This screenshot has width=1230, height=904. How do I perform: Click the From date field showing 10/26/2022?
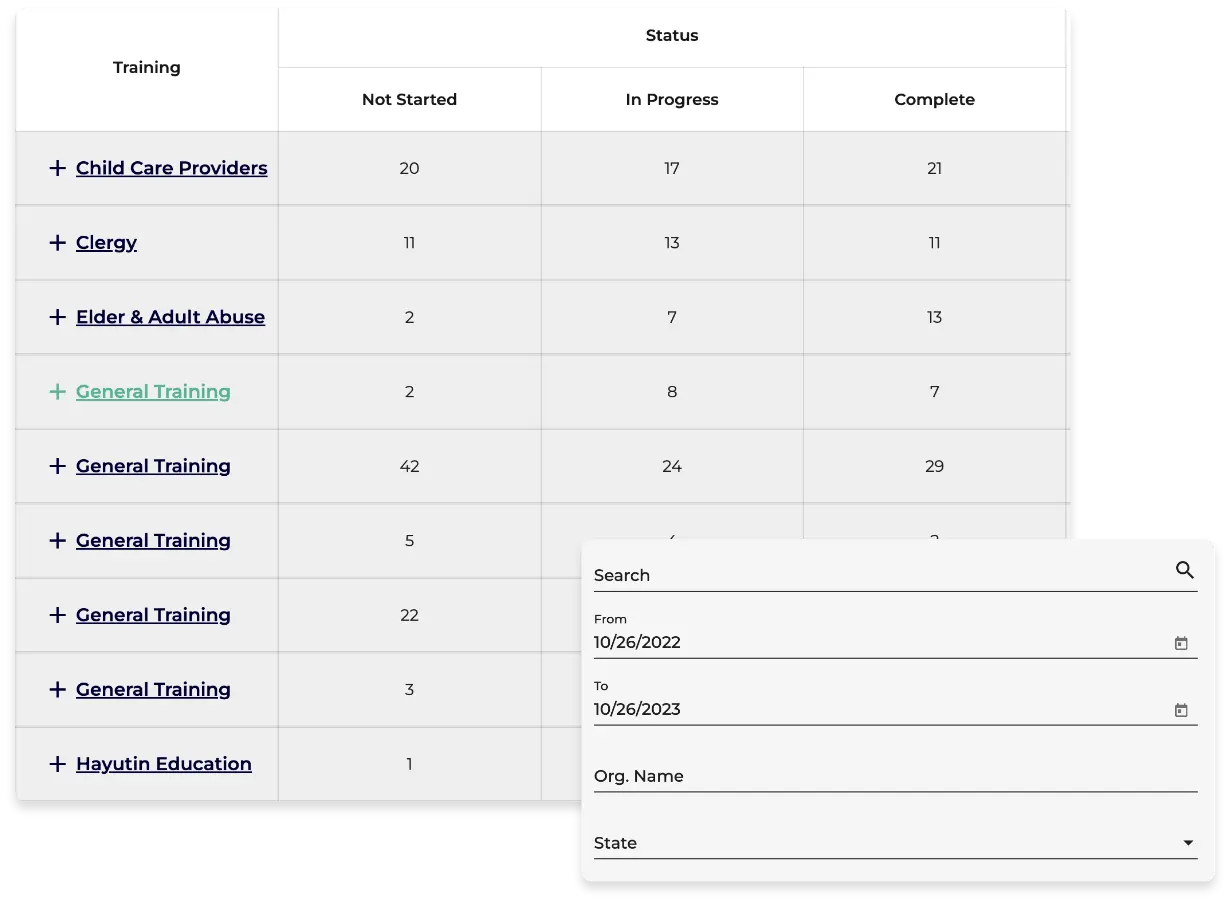click(x=870, y=643)
